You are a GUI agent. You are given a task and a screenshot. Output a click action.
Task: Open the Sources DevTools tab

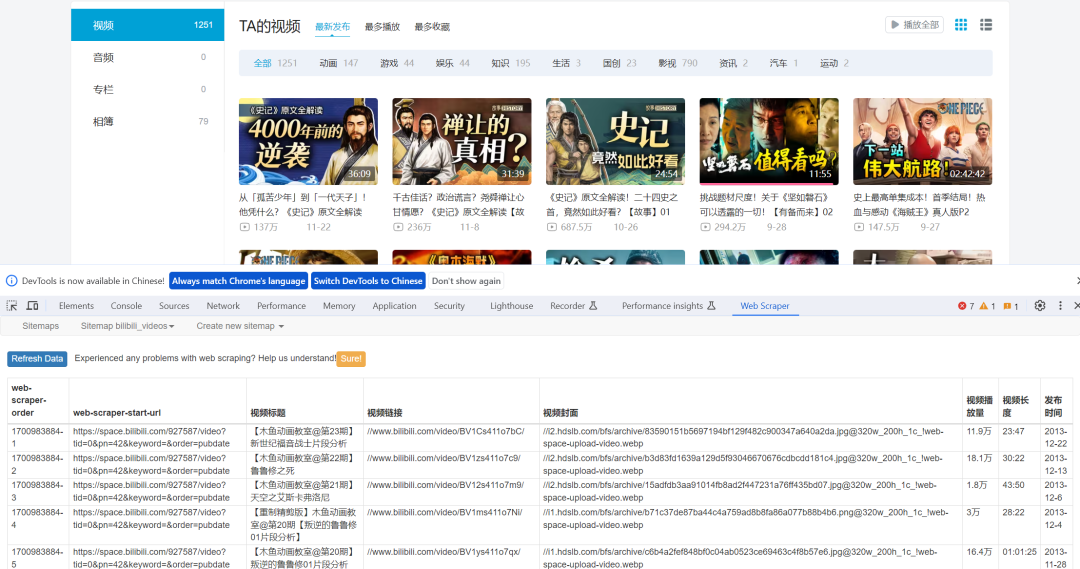174,306
